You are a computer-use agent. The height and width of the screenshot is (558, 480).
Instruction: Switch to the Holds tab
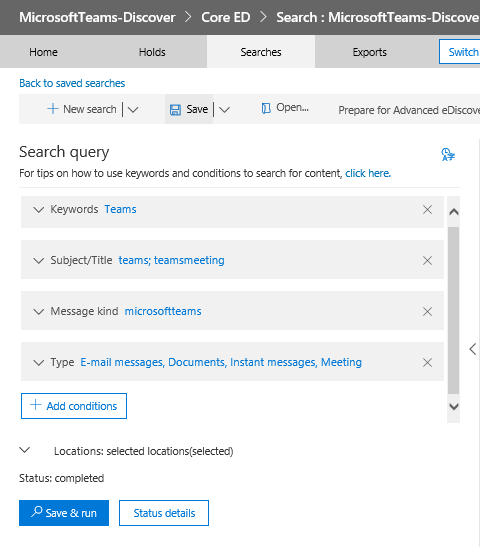click(152, 52)
